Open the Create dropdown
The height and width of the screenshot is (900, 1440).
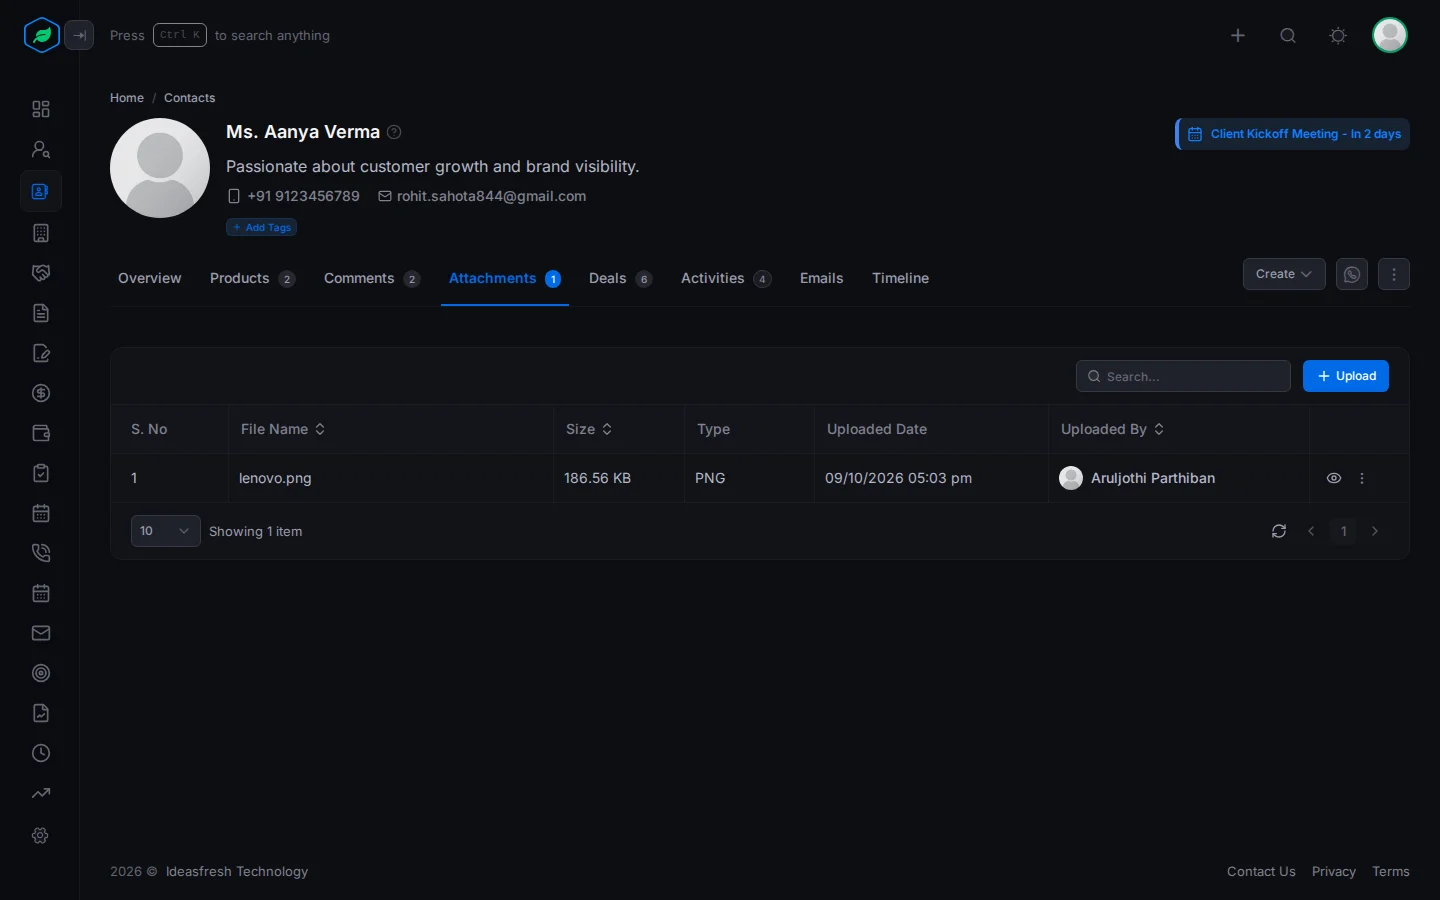(1284, 274)
